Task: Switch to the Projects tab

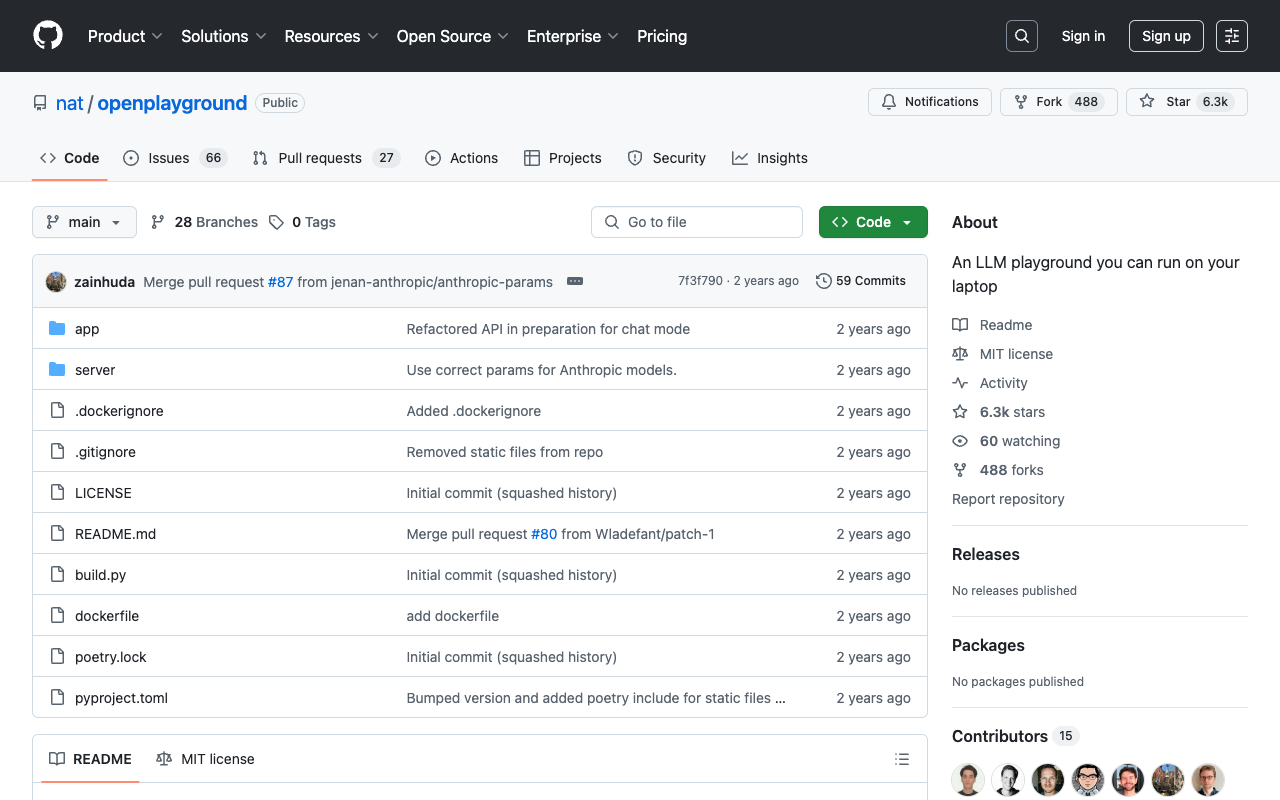Action: point(562,158)
